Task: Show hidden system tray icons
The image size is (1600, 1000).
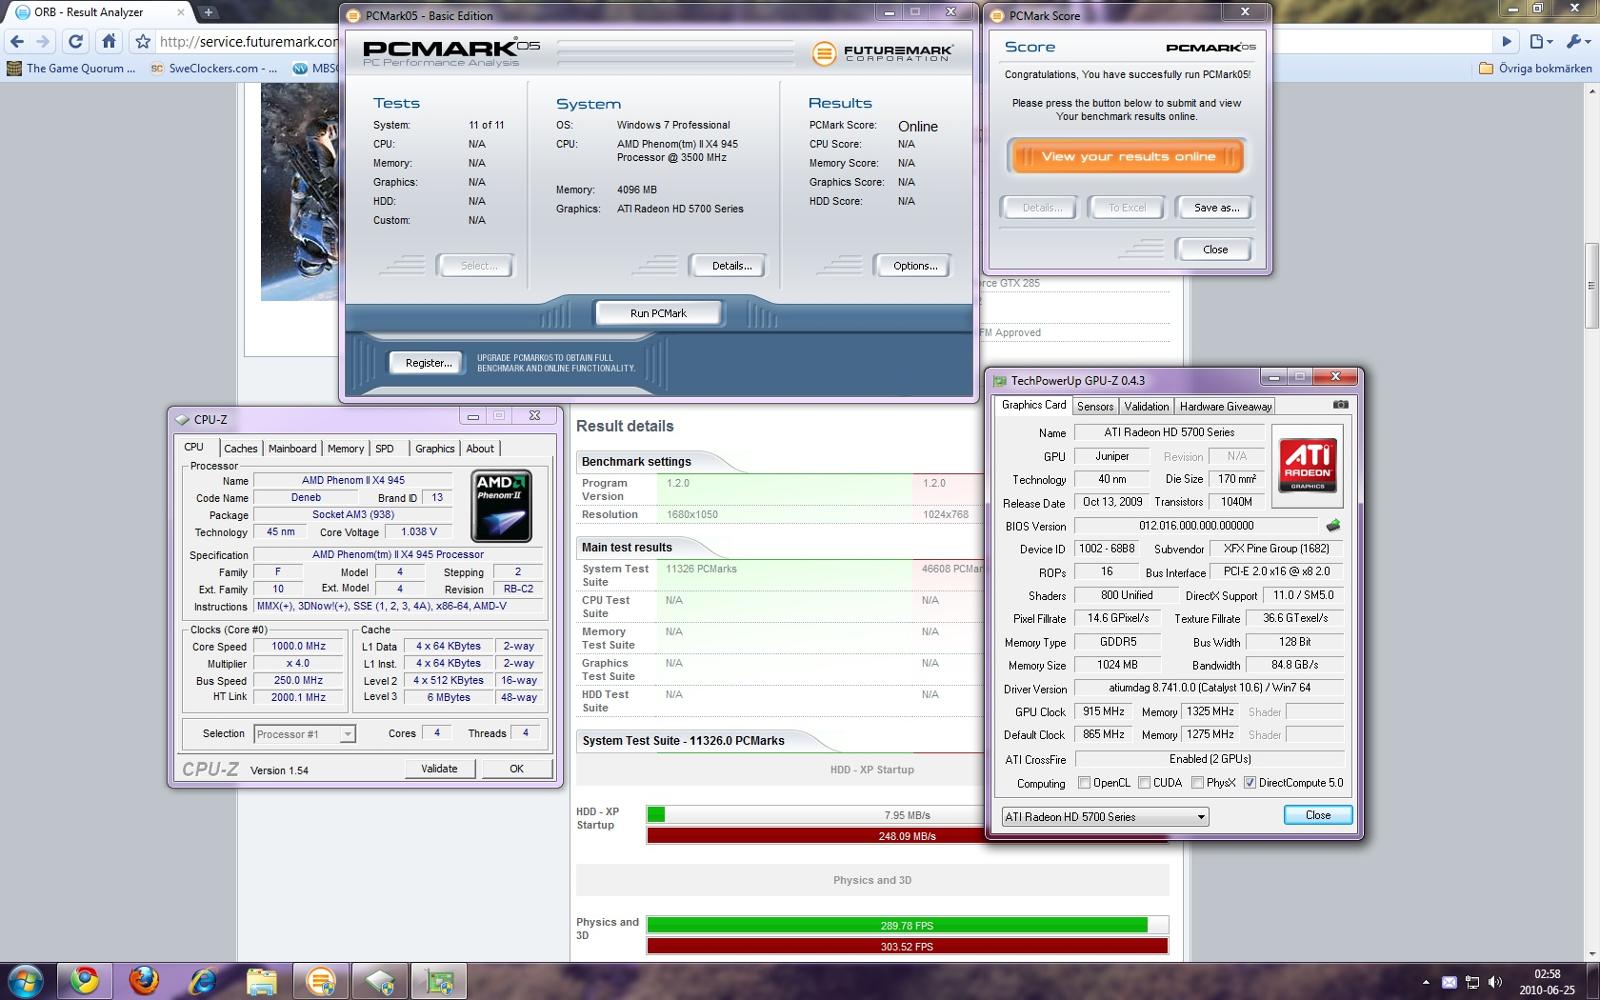Action: tap(1426, 982)
